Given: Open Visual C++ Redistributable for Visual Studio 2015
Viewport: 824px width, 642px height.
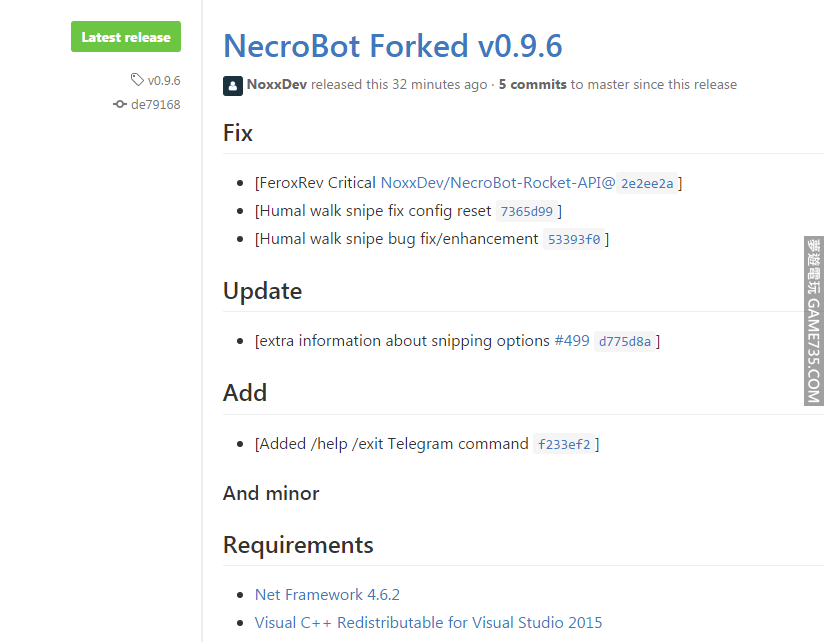Looking at the screenshot, I should coord(428,623).
